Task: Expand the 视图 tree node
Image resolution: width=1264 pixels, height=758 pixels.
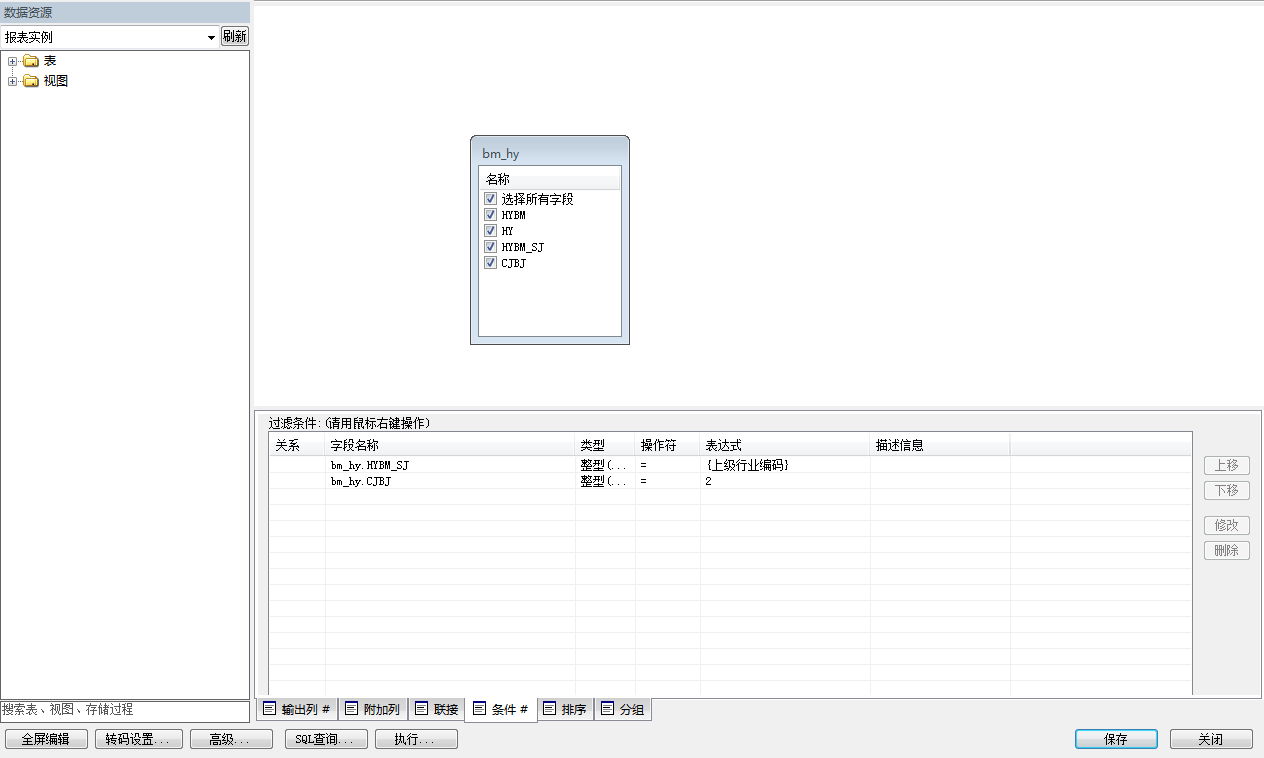Action: click(x=13, y=81)
